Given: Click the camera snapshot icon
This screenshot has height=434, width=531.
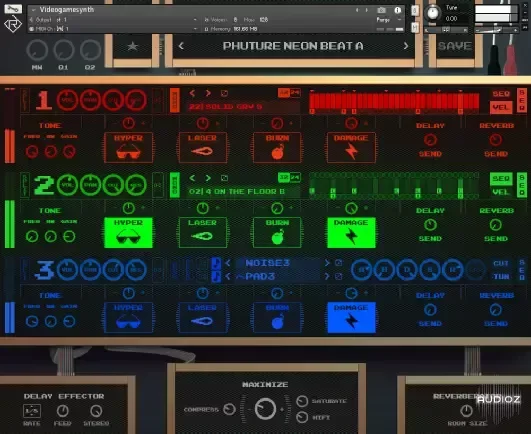Looking at the screenshot, I should [x=382, y=10].
